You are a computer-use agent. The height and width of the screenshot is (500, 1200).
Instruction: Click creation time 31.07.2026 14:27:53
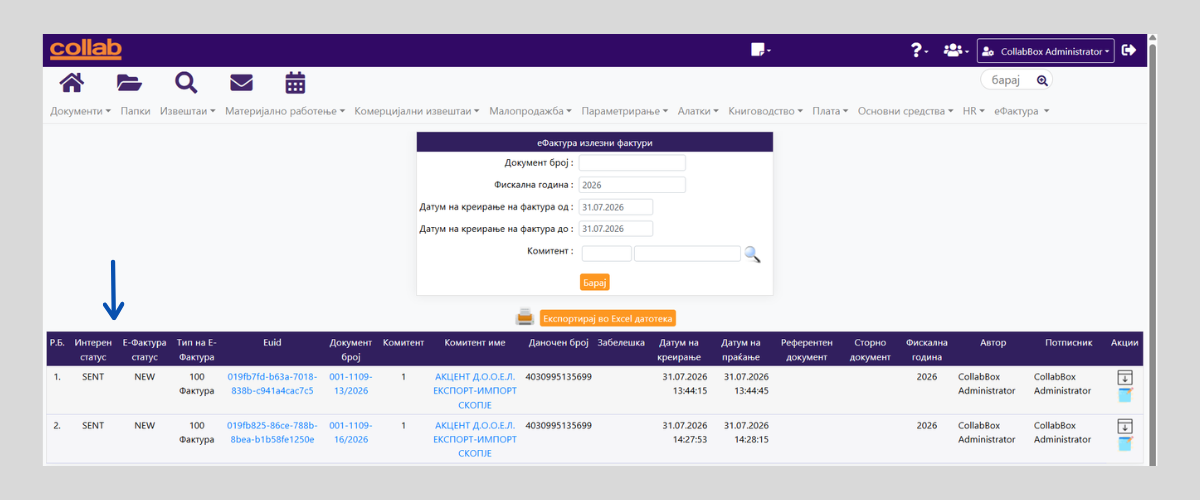(x=684, y=432)
